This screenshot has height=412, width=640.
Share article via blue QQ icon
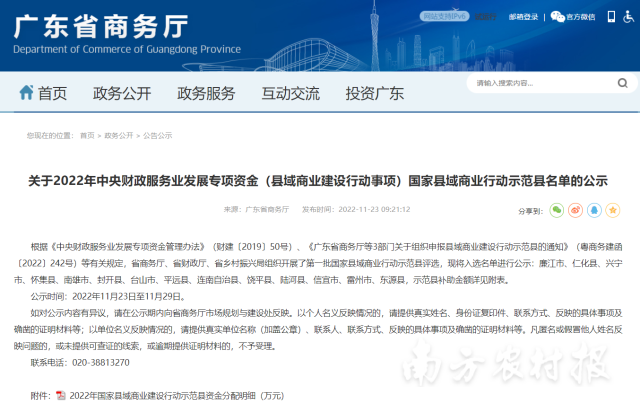pyautogui.click(x=594, y=211)
